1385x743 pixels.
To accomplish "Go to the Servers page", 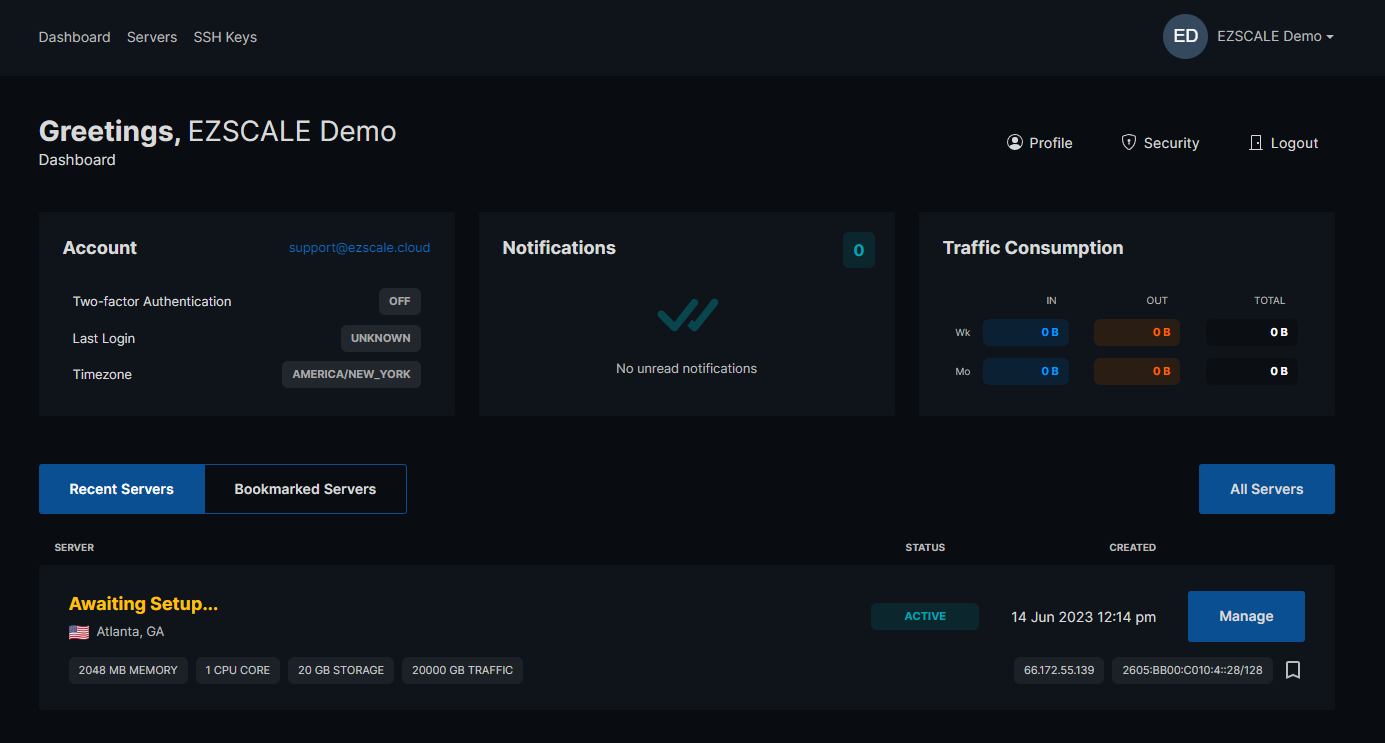I will tap(152, 37).
